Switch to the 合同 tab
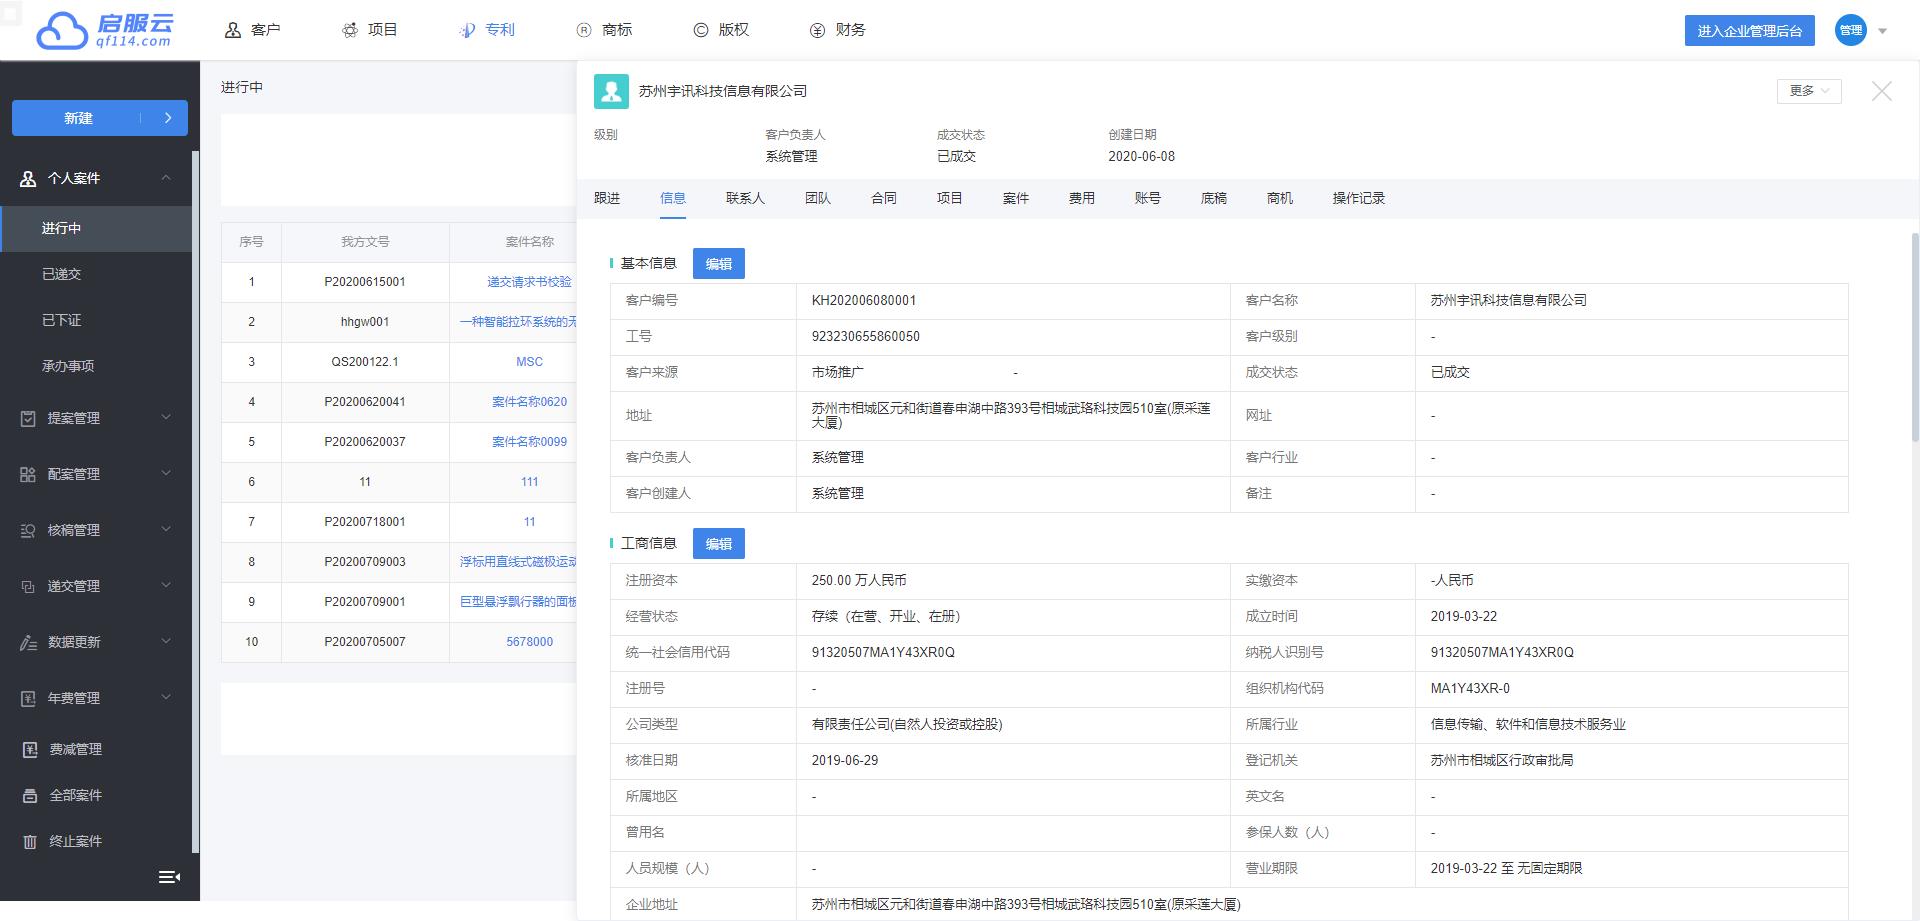 884,198
